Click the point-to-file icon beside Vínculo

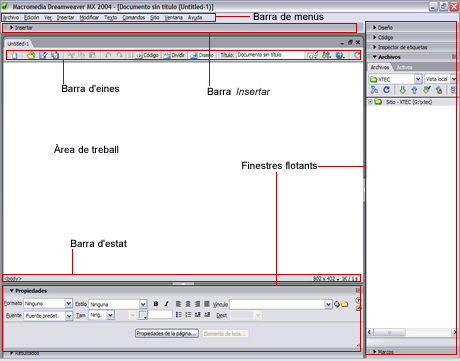pos(337,304)
